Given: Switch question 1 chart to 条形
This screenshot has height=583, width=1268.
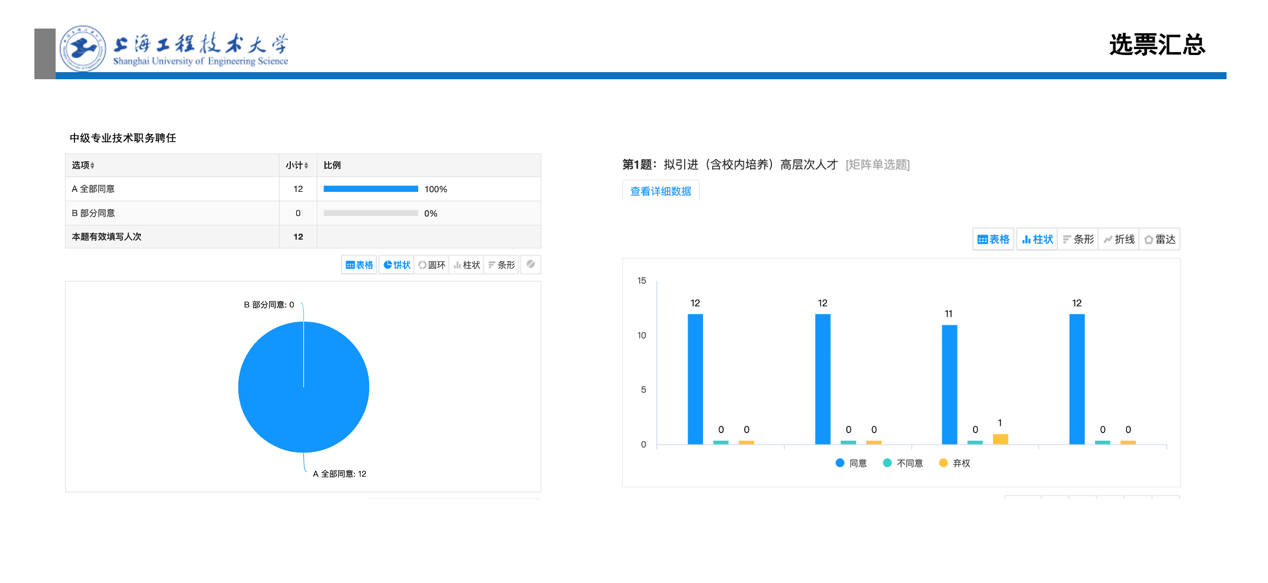Looking at the screenshot, I should tap(1078, 240).
